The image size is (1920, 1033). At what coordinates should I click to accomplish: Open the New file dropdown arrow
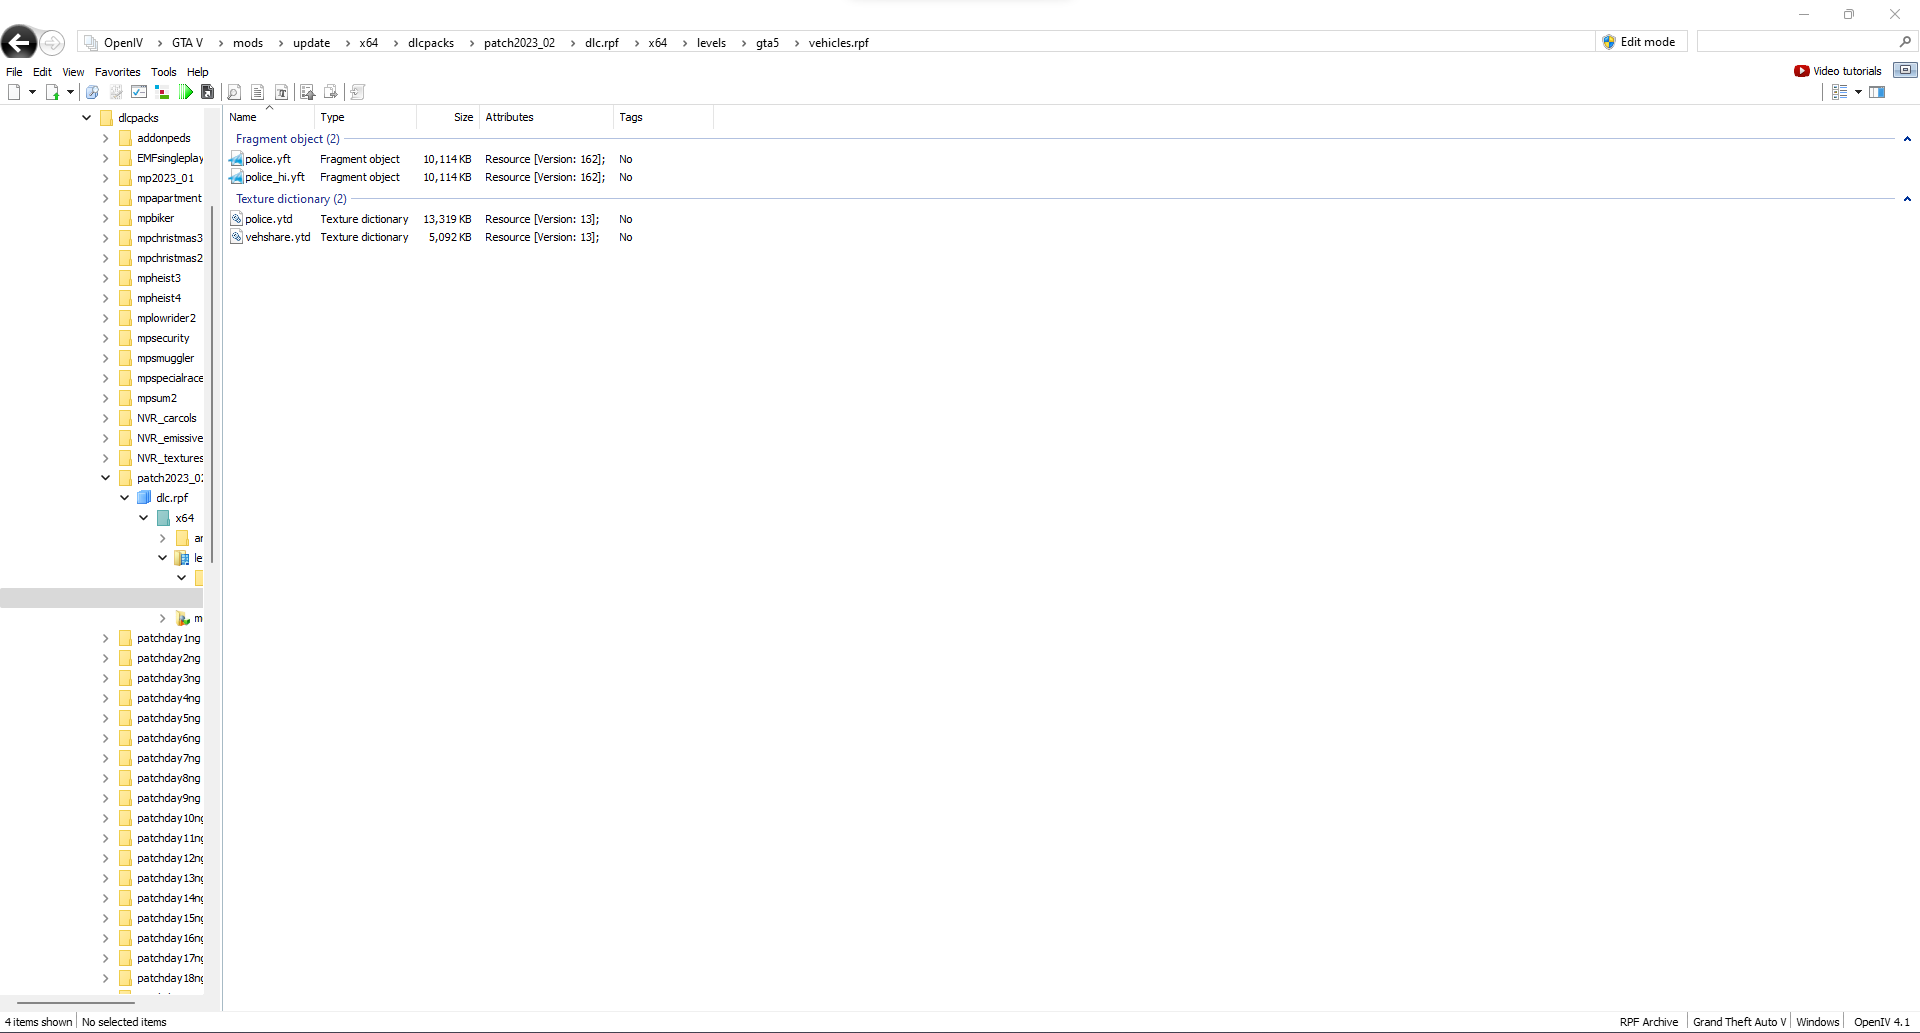[32, 92]
